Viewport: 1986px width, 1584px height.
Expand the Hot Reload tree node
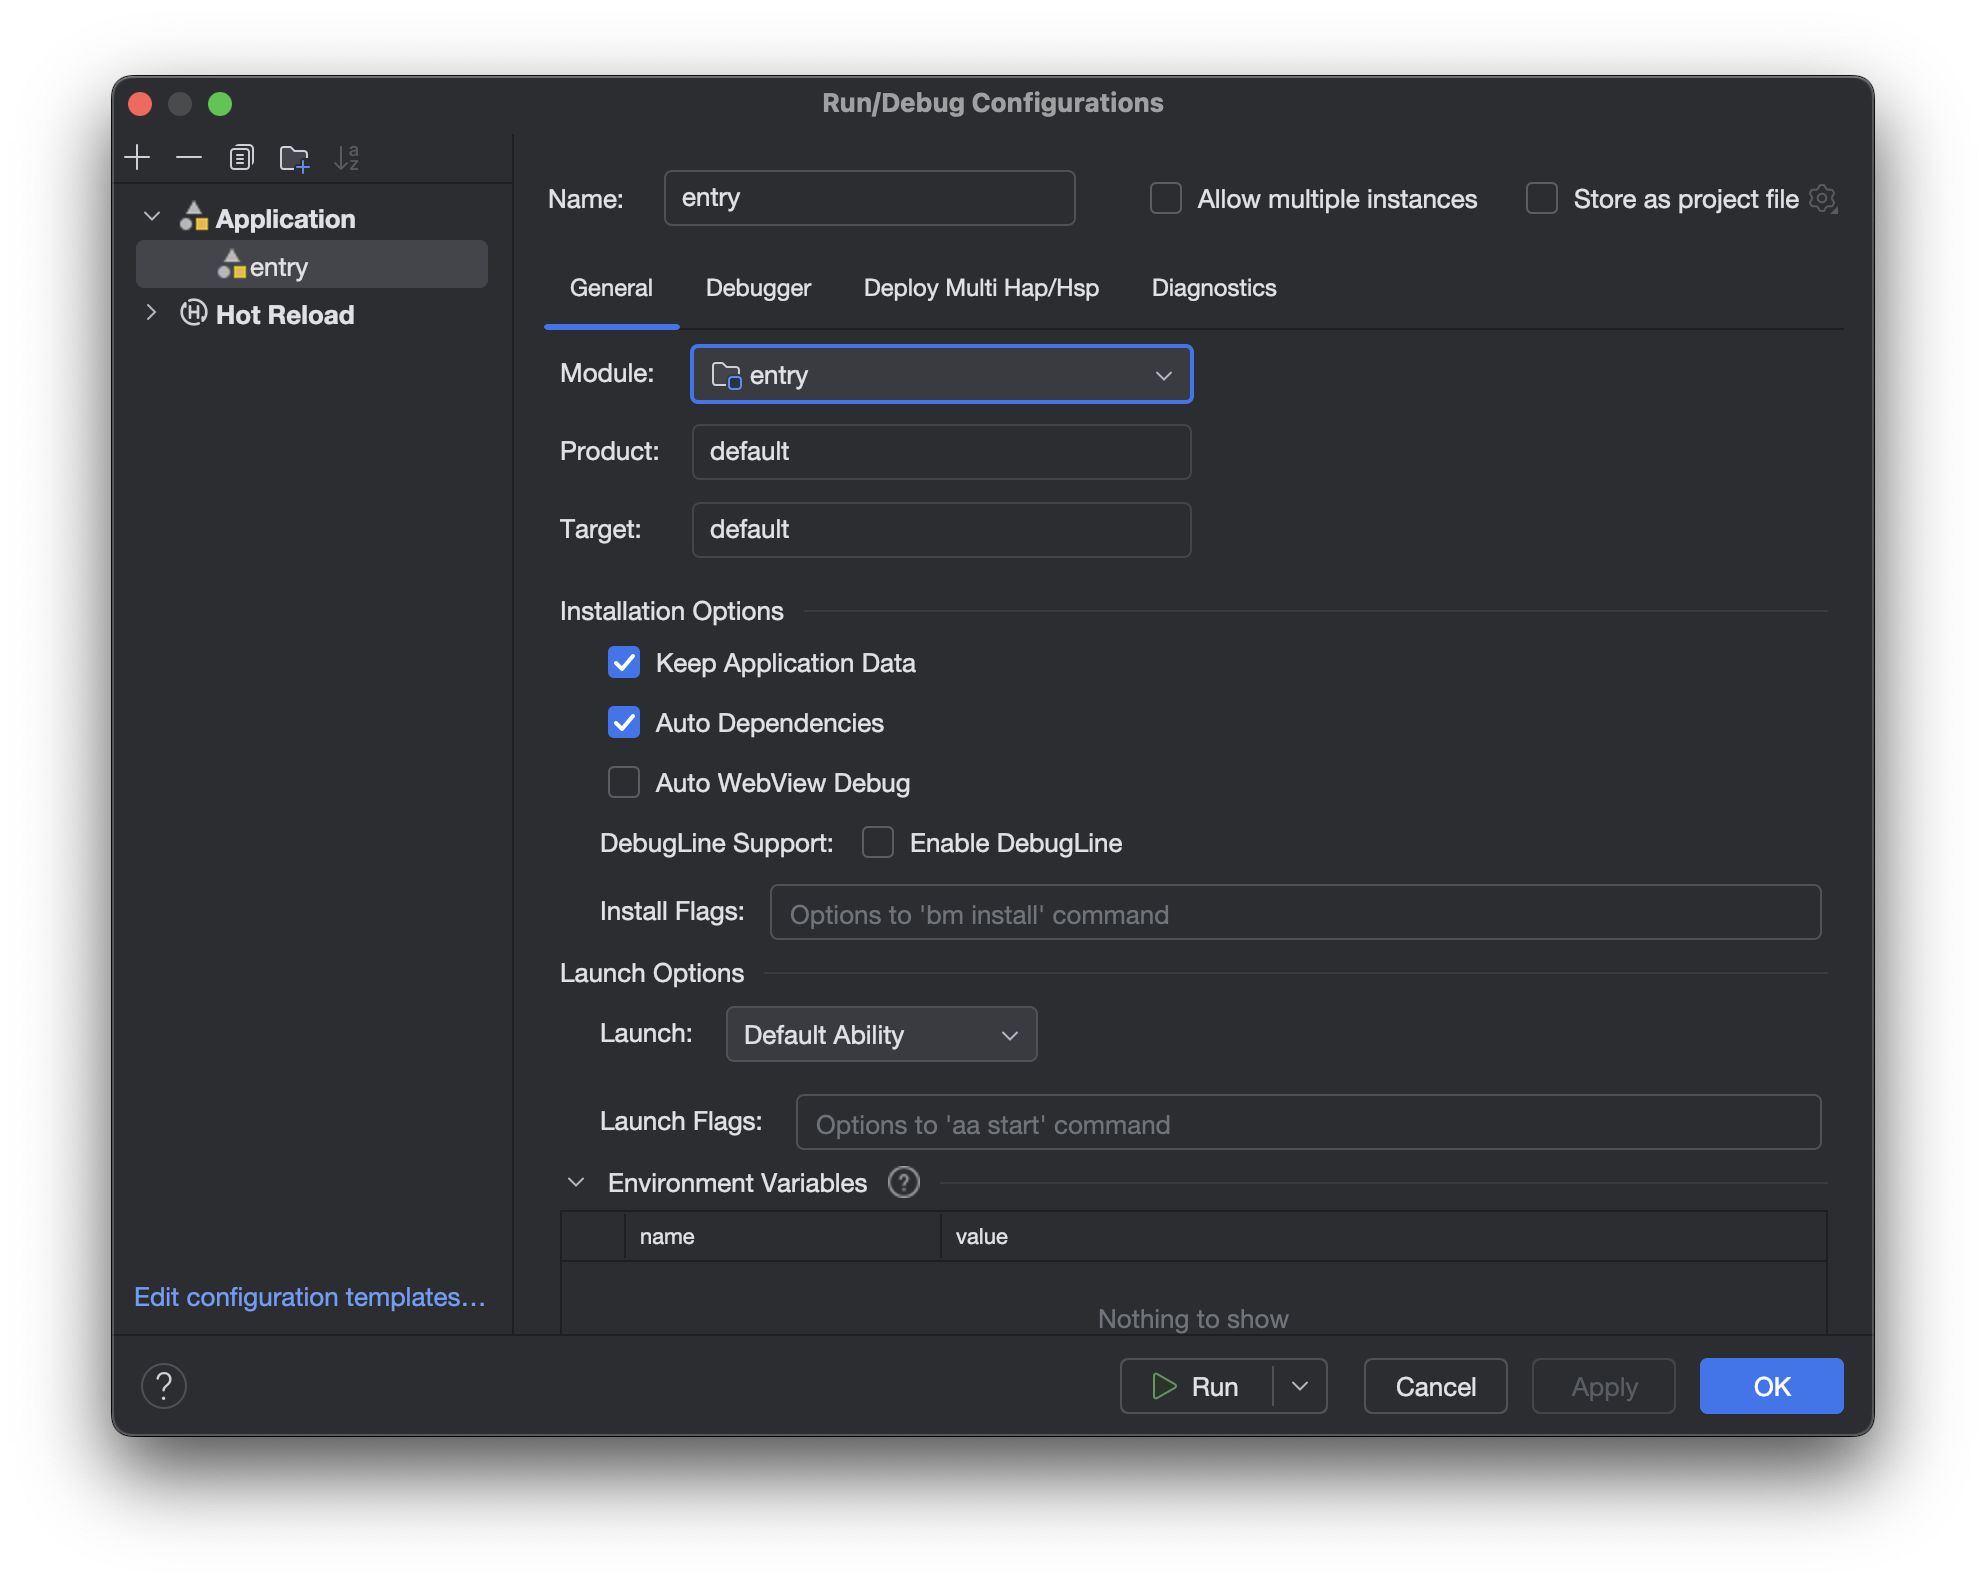pyautogui.click(x=151, y=313)
